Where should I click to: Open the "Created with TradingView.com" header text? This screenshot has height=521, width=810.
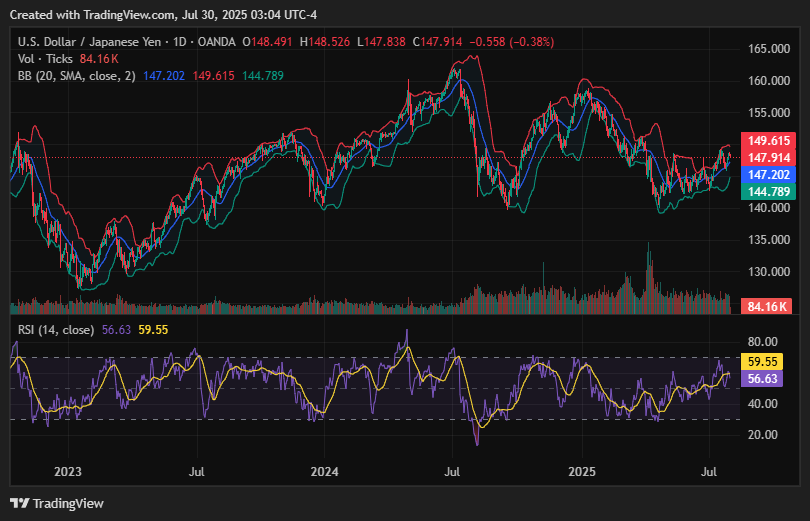pyautogui.click(x=160, y=12)
